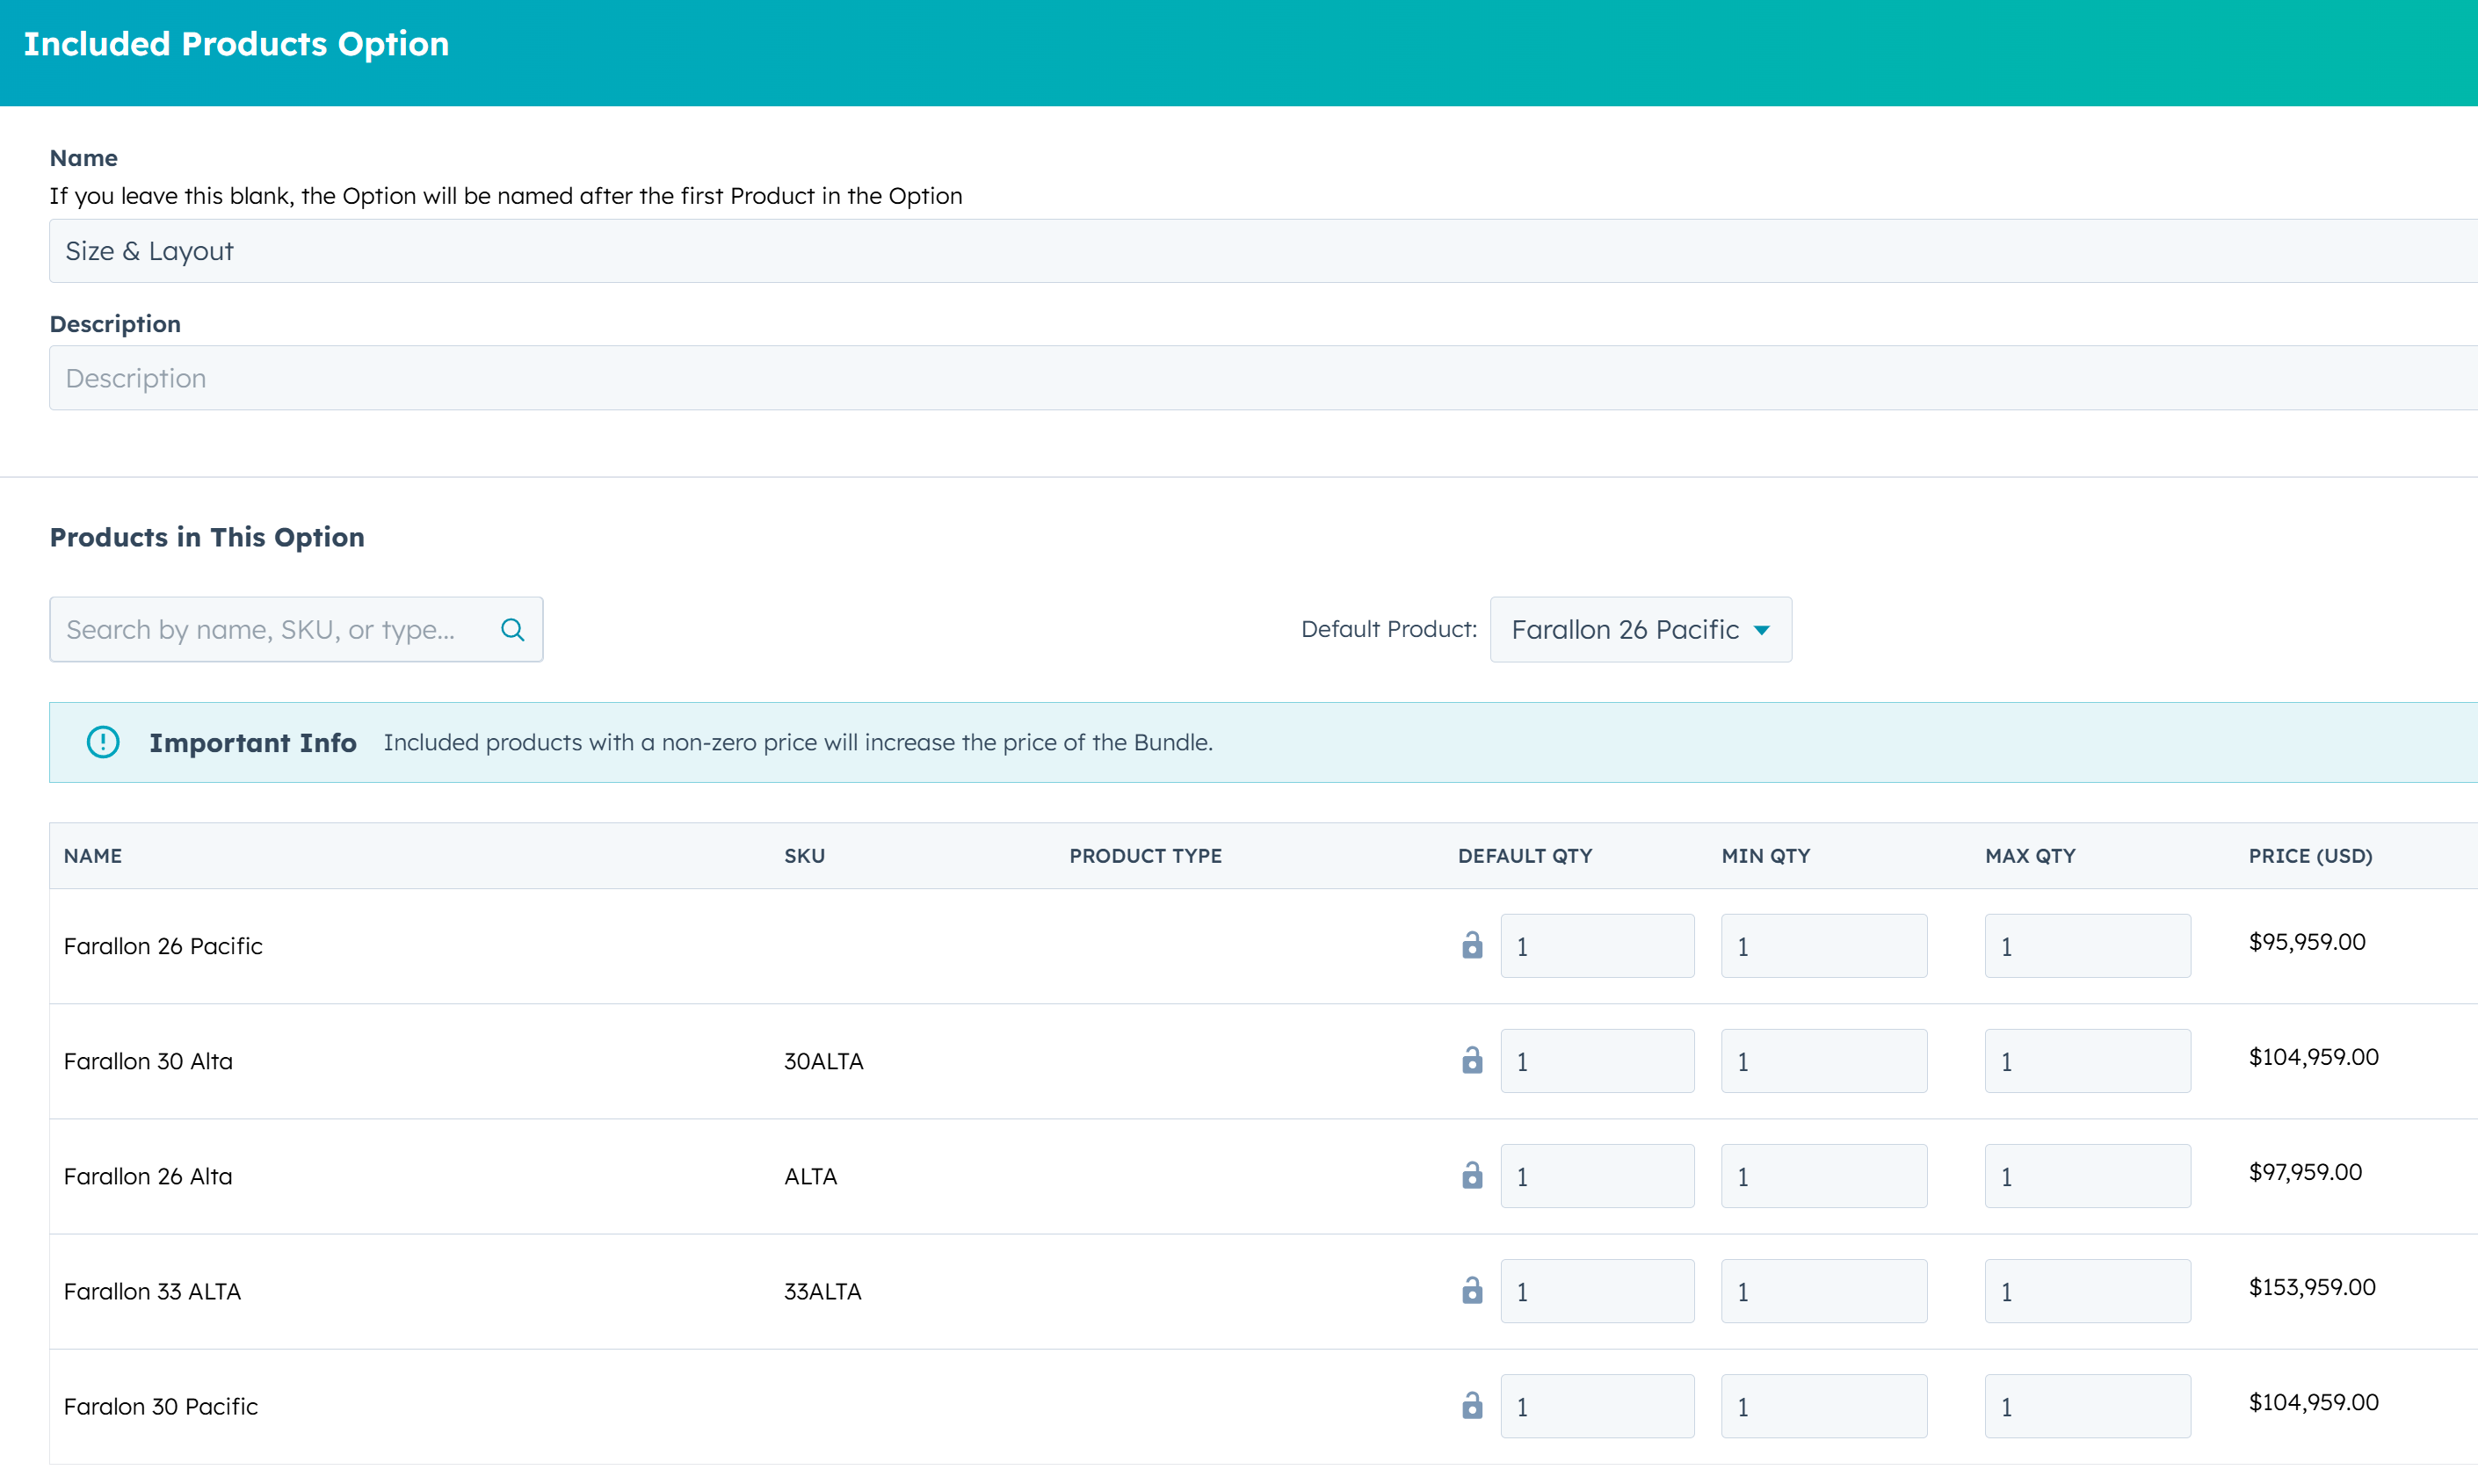Click the lock icon on Farallon 26 Alta row
Screen dimensions: 2478x1484
1471,1176
